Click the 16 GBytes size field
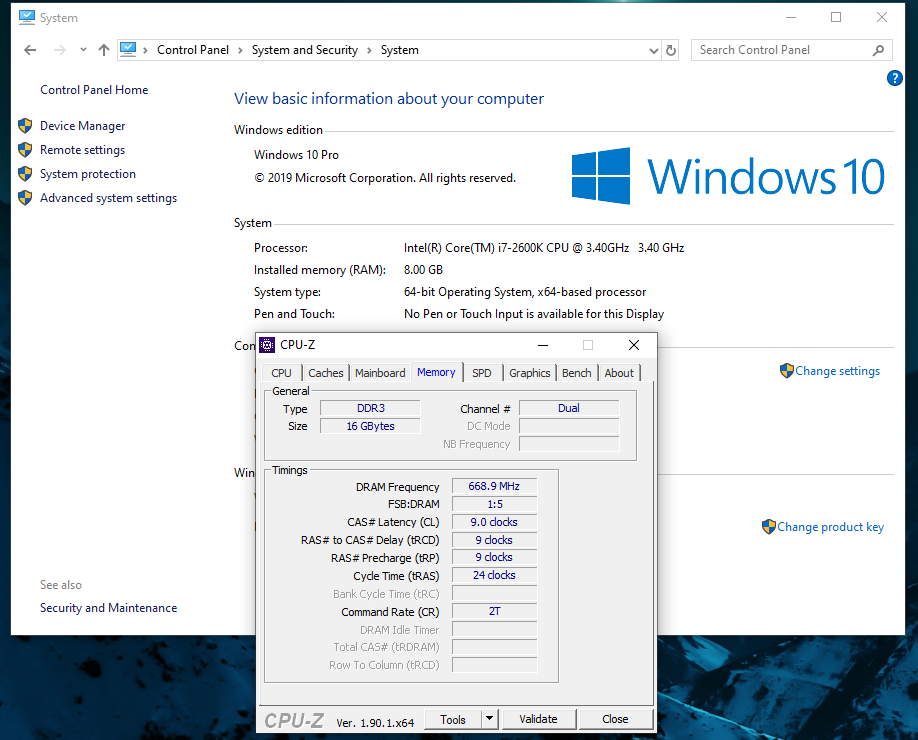The height and width of the screenshot is (740, 918). coord(371,426)
